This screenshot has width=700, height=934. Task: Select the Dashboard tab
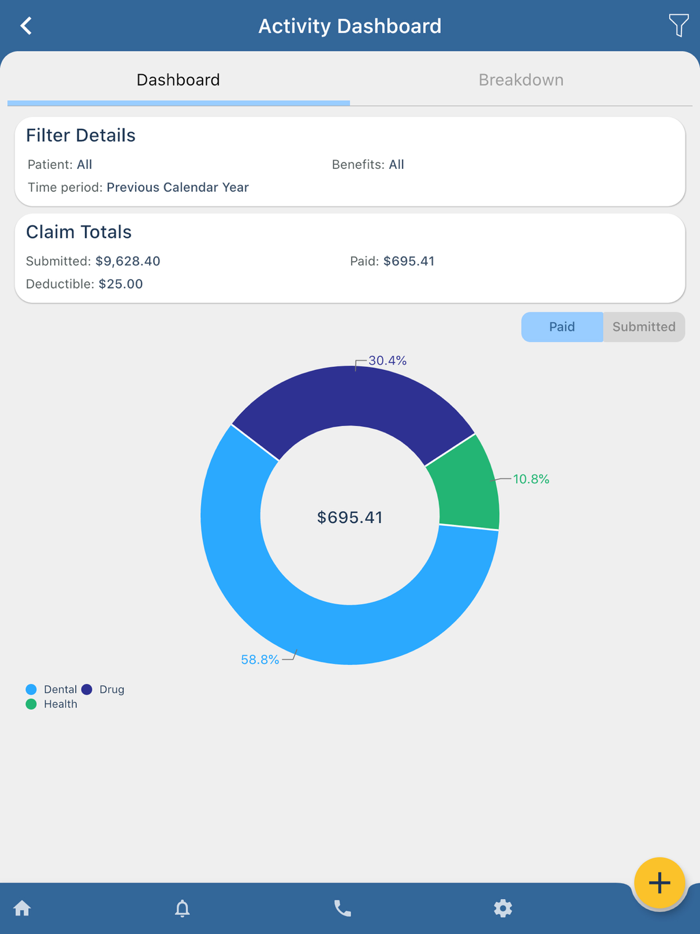pos(178,79)
